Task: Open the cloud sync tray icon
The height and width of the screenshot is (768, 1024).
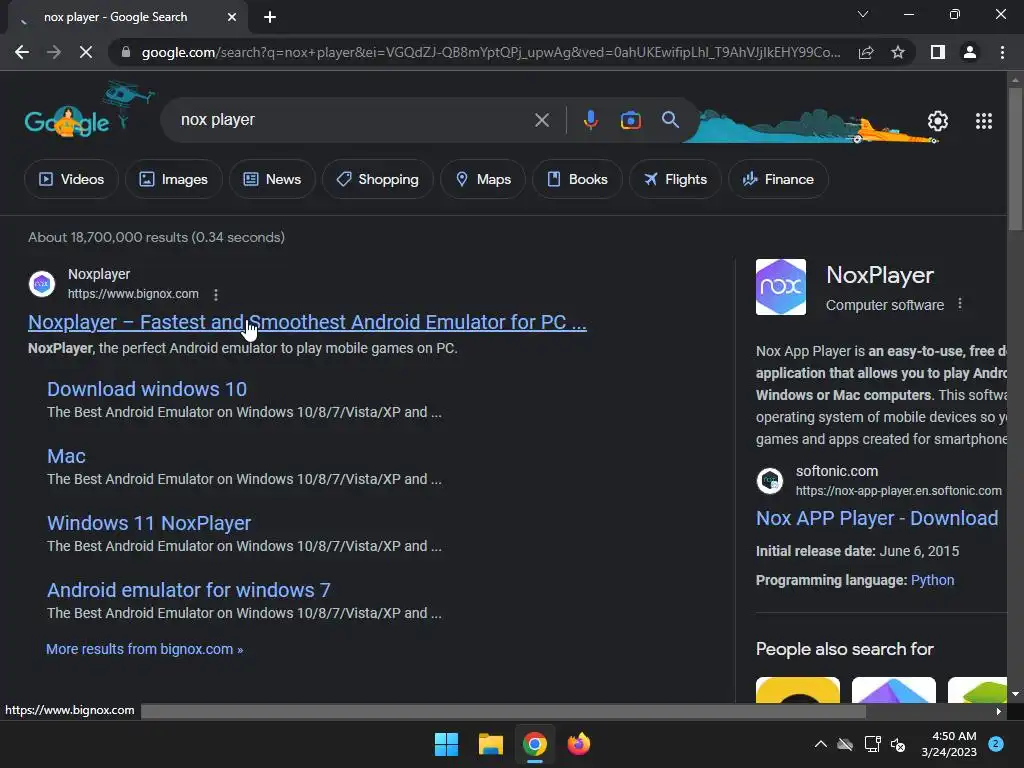Action: click(x=845, y=744)
